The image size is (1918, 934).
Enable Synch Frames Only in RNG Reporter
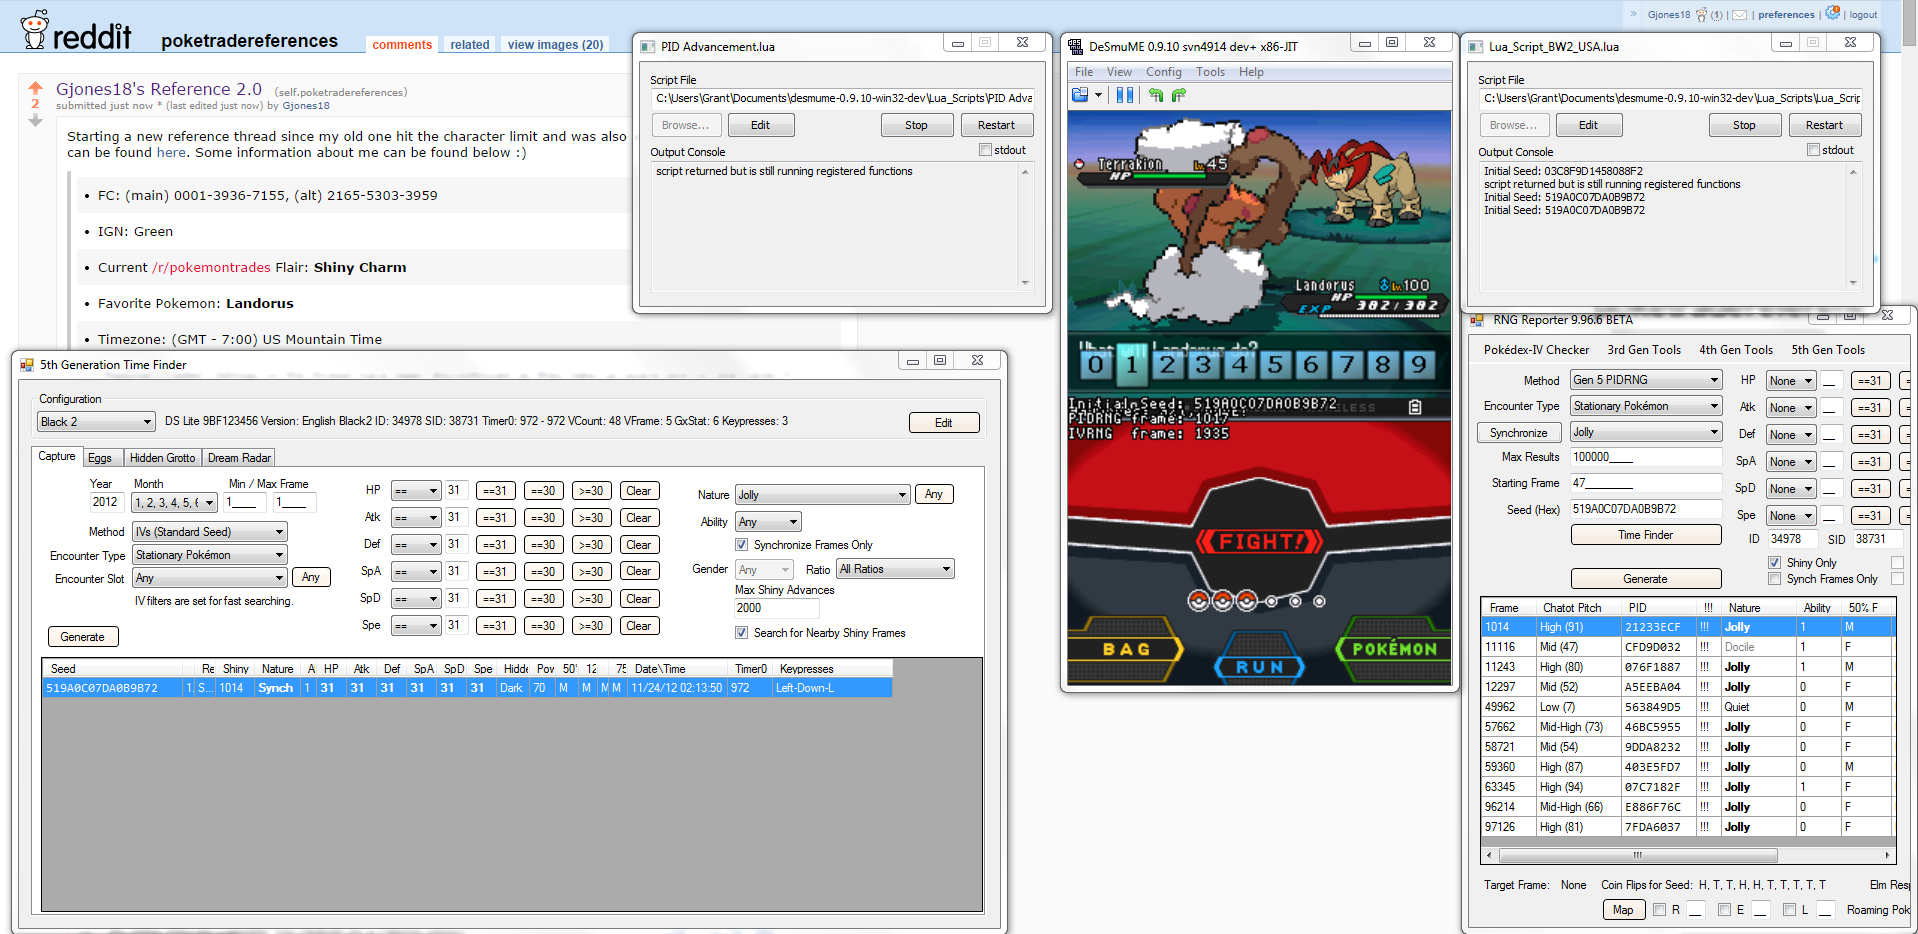pos(1774,579)
